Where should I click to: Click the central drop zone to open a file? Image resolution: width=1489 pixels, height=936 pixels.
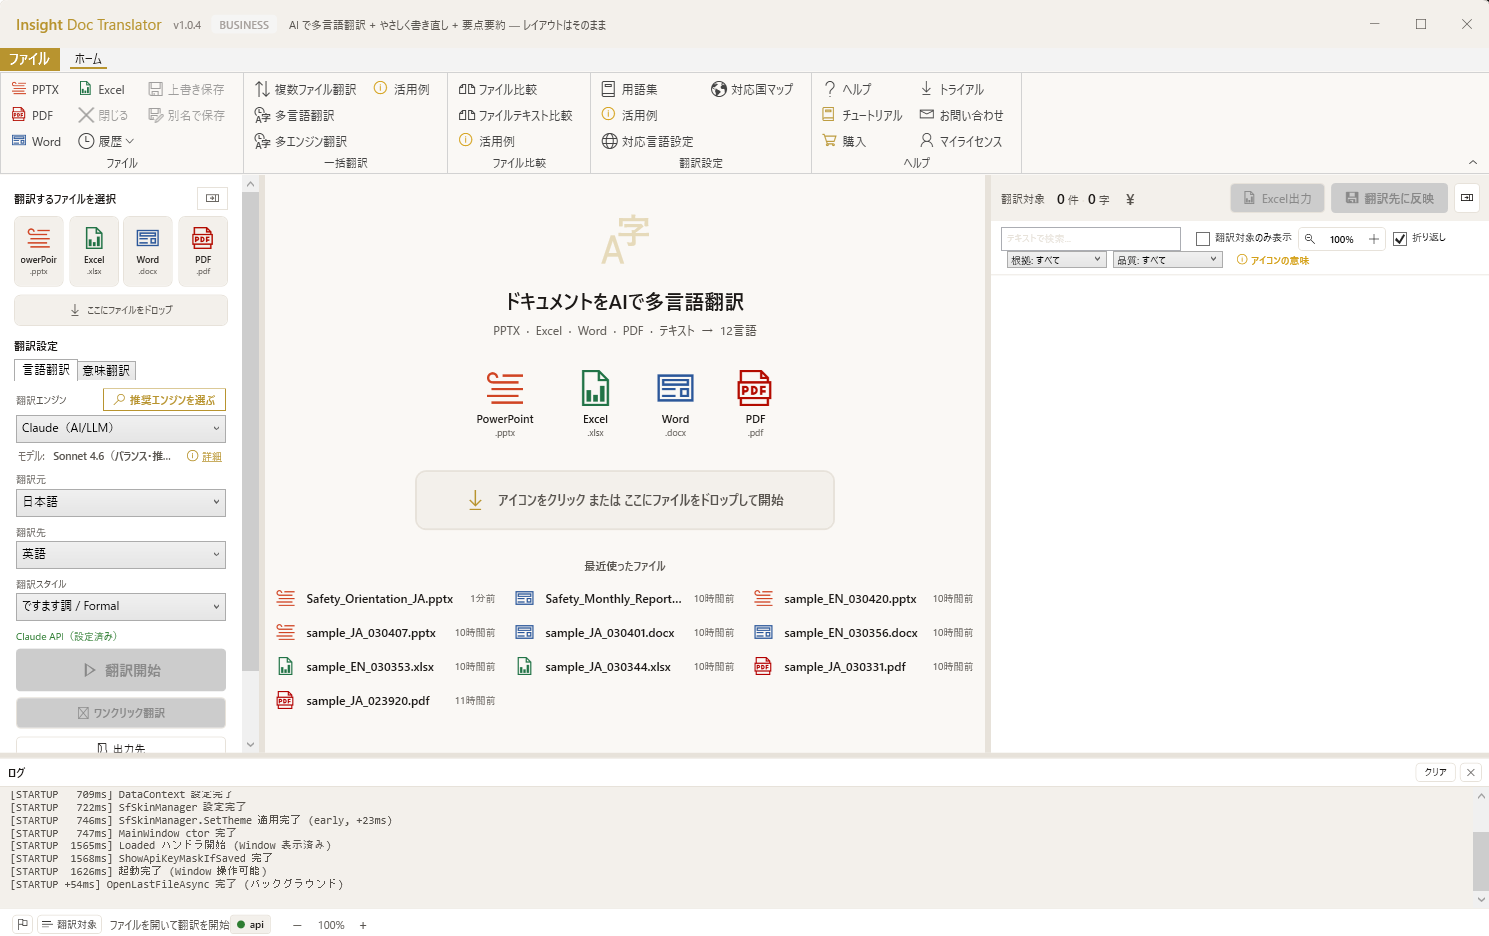pyautogui.click(x=625, y=500)
